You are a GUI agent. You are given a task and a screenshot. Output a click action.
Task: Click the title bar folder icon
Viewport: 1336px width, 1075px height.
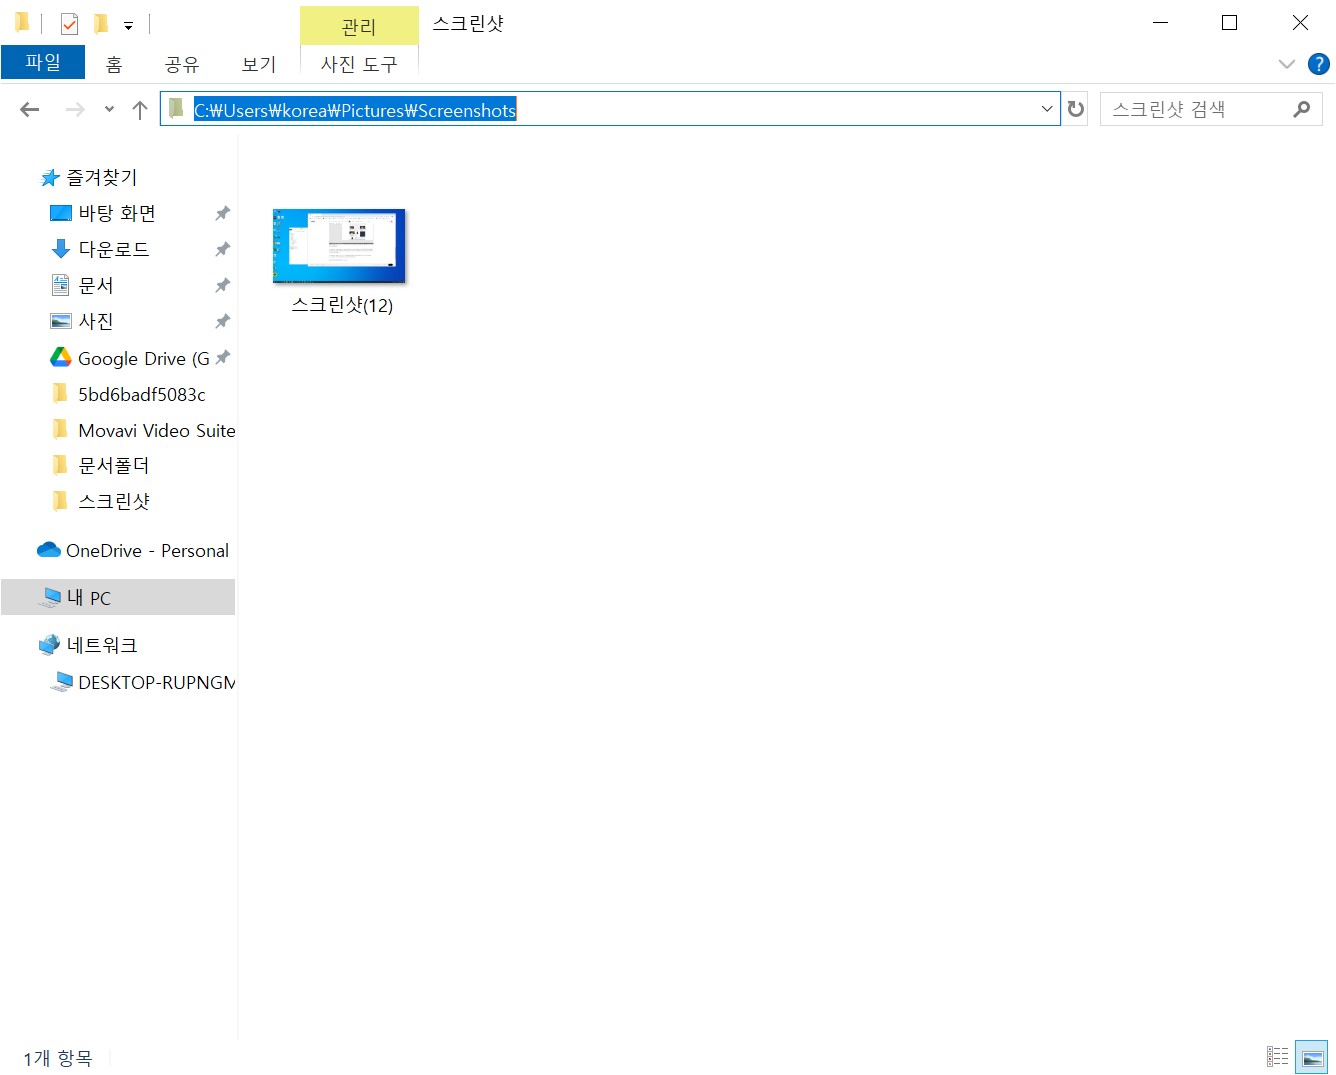[21, 22]
